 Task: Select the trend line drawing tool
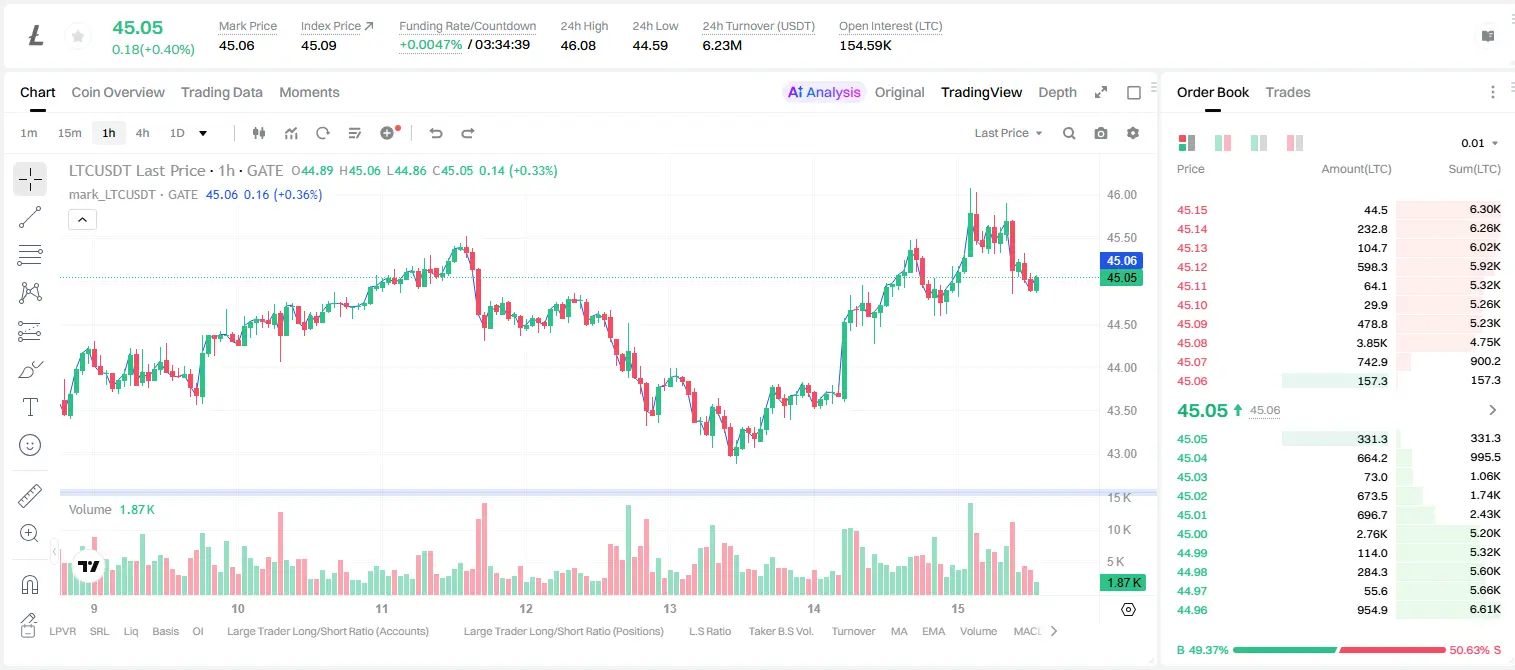(30, 217)
